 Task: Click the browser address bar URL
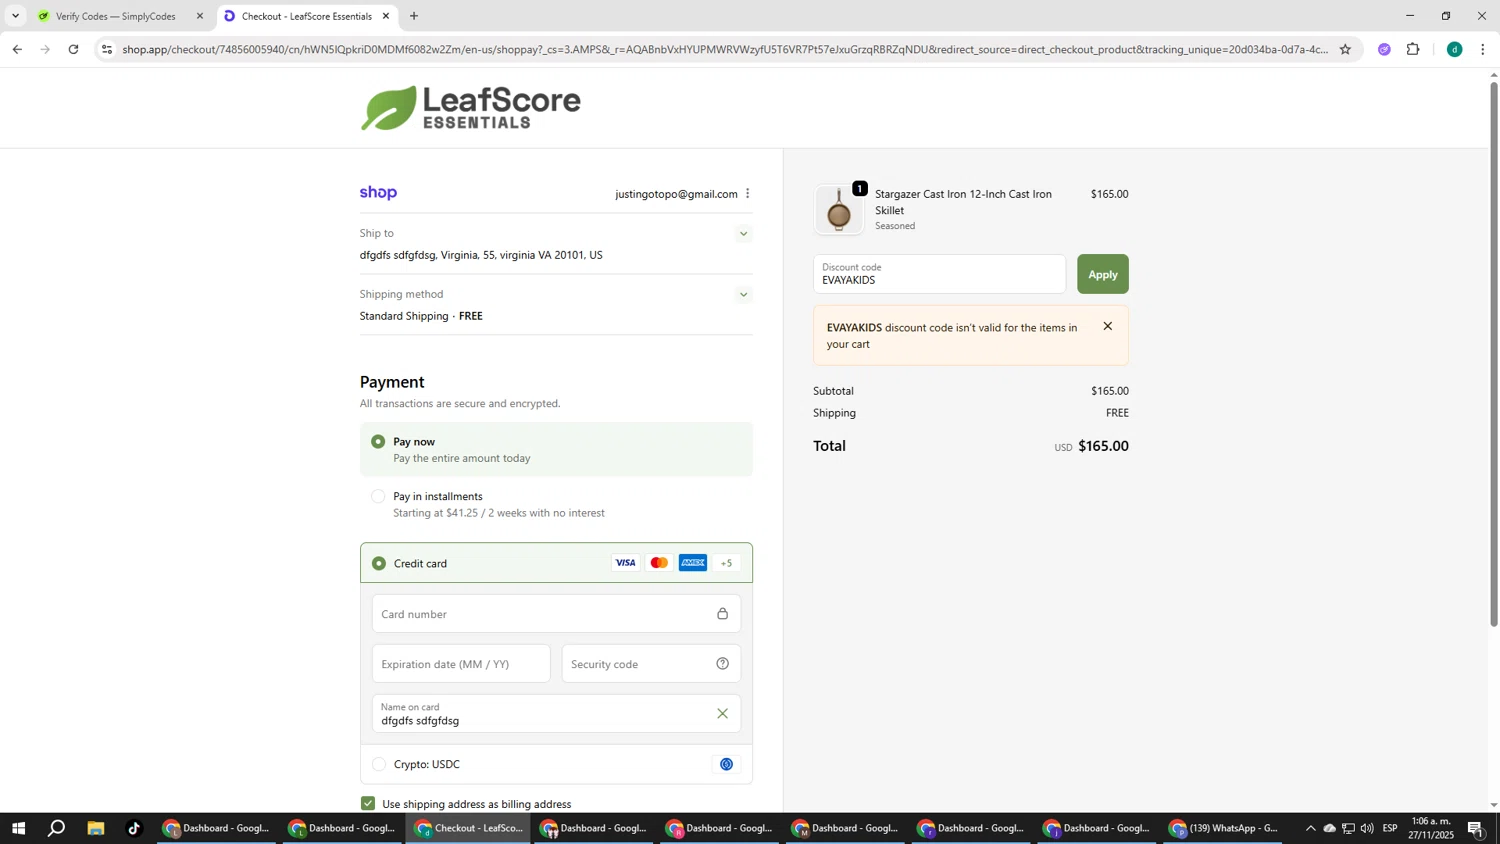click(725, 49)
